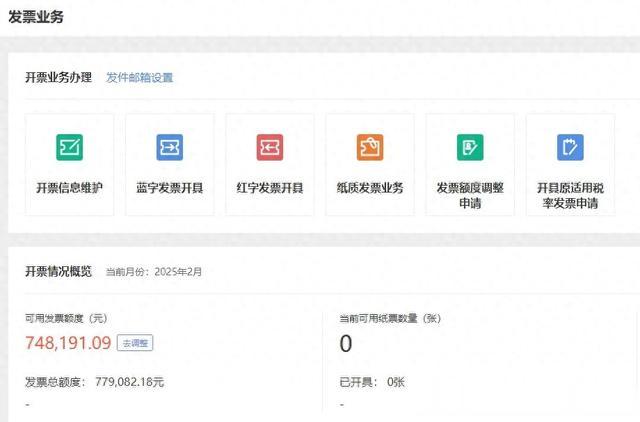Image resolution: width=640 pixels, height=422 pixels.
Task: Click the 当前月份：2025年2月 text
Action: pos(154,272)
